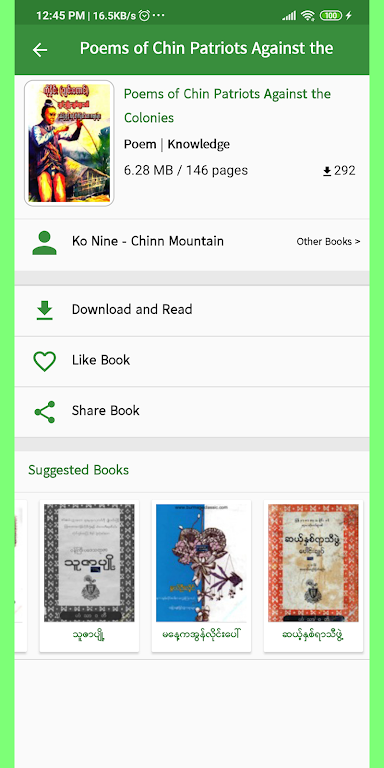Click the download count icon showing 292
The image size is (384, 768).
(327, 171)
